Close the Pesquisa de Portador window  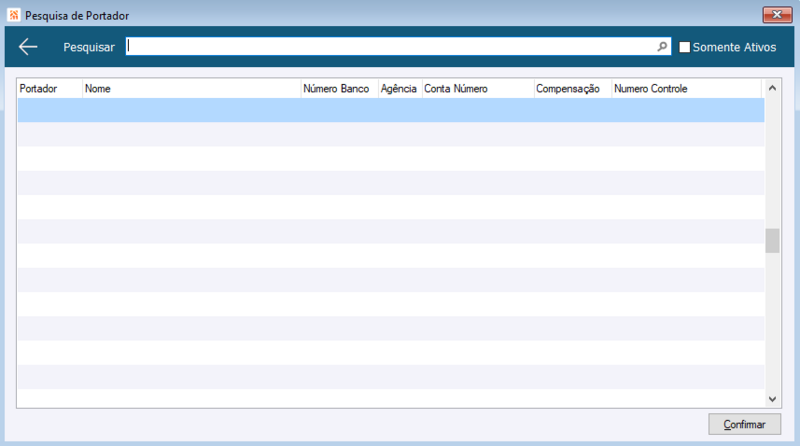click(777, 15)
